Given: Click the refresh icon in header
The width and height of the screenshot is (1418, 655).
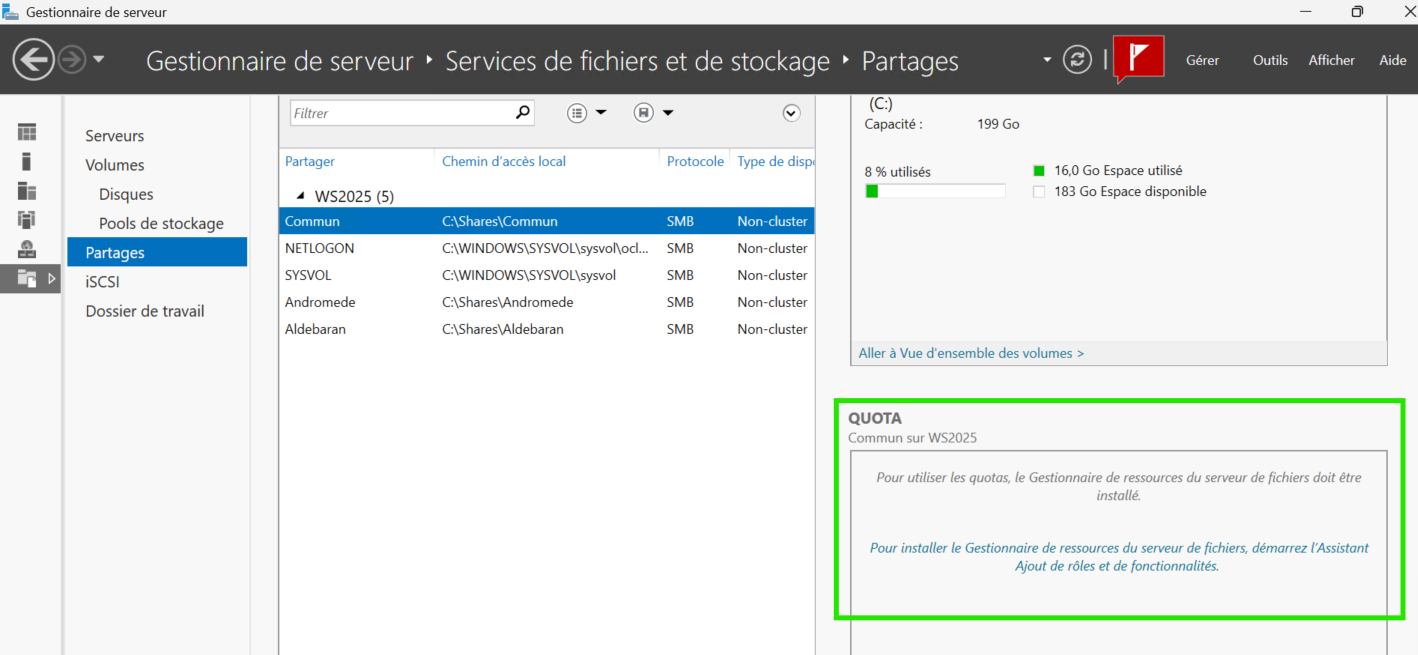Looking at the screenshot, I should click(1077, 60).
